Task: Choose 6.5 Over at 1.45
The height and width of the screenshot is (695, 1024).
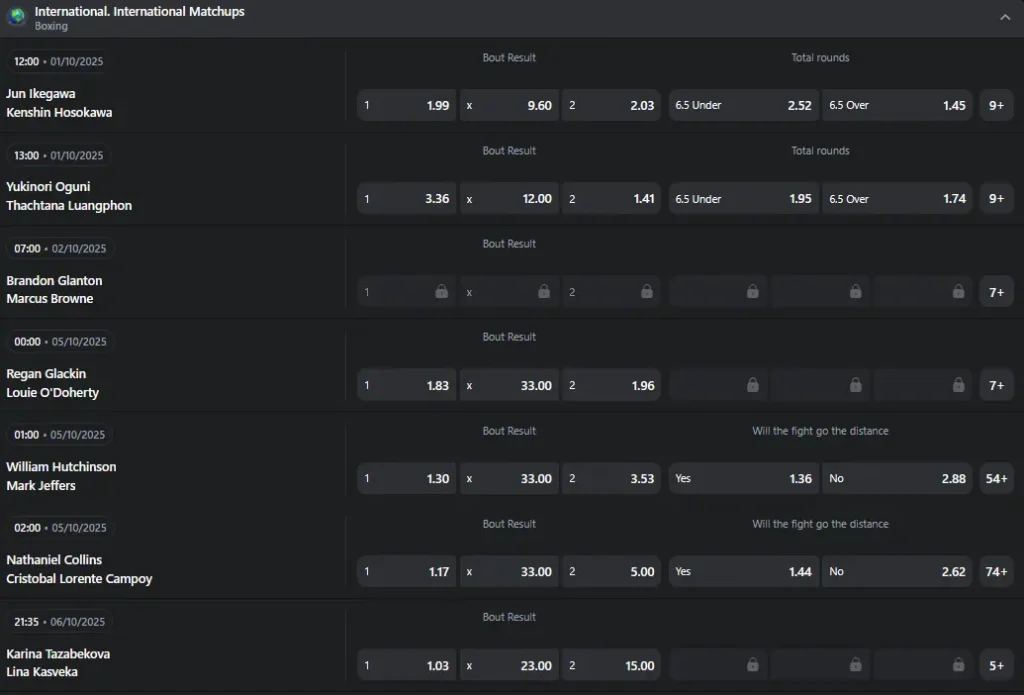Action: (x=897, y=105)
